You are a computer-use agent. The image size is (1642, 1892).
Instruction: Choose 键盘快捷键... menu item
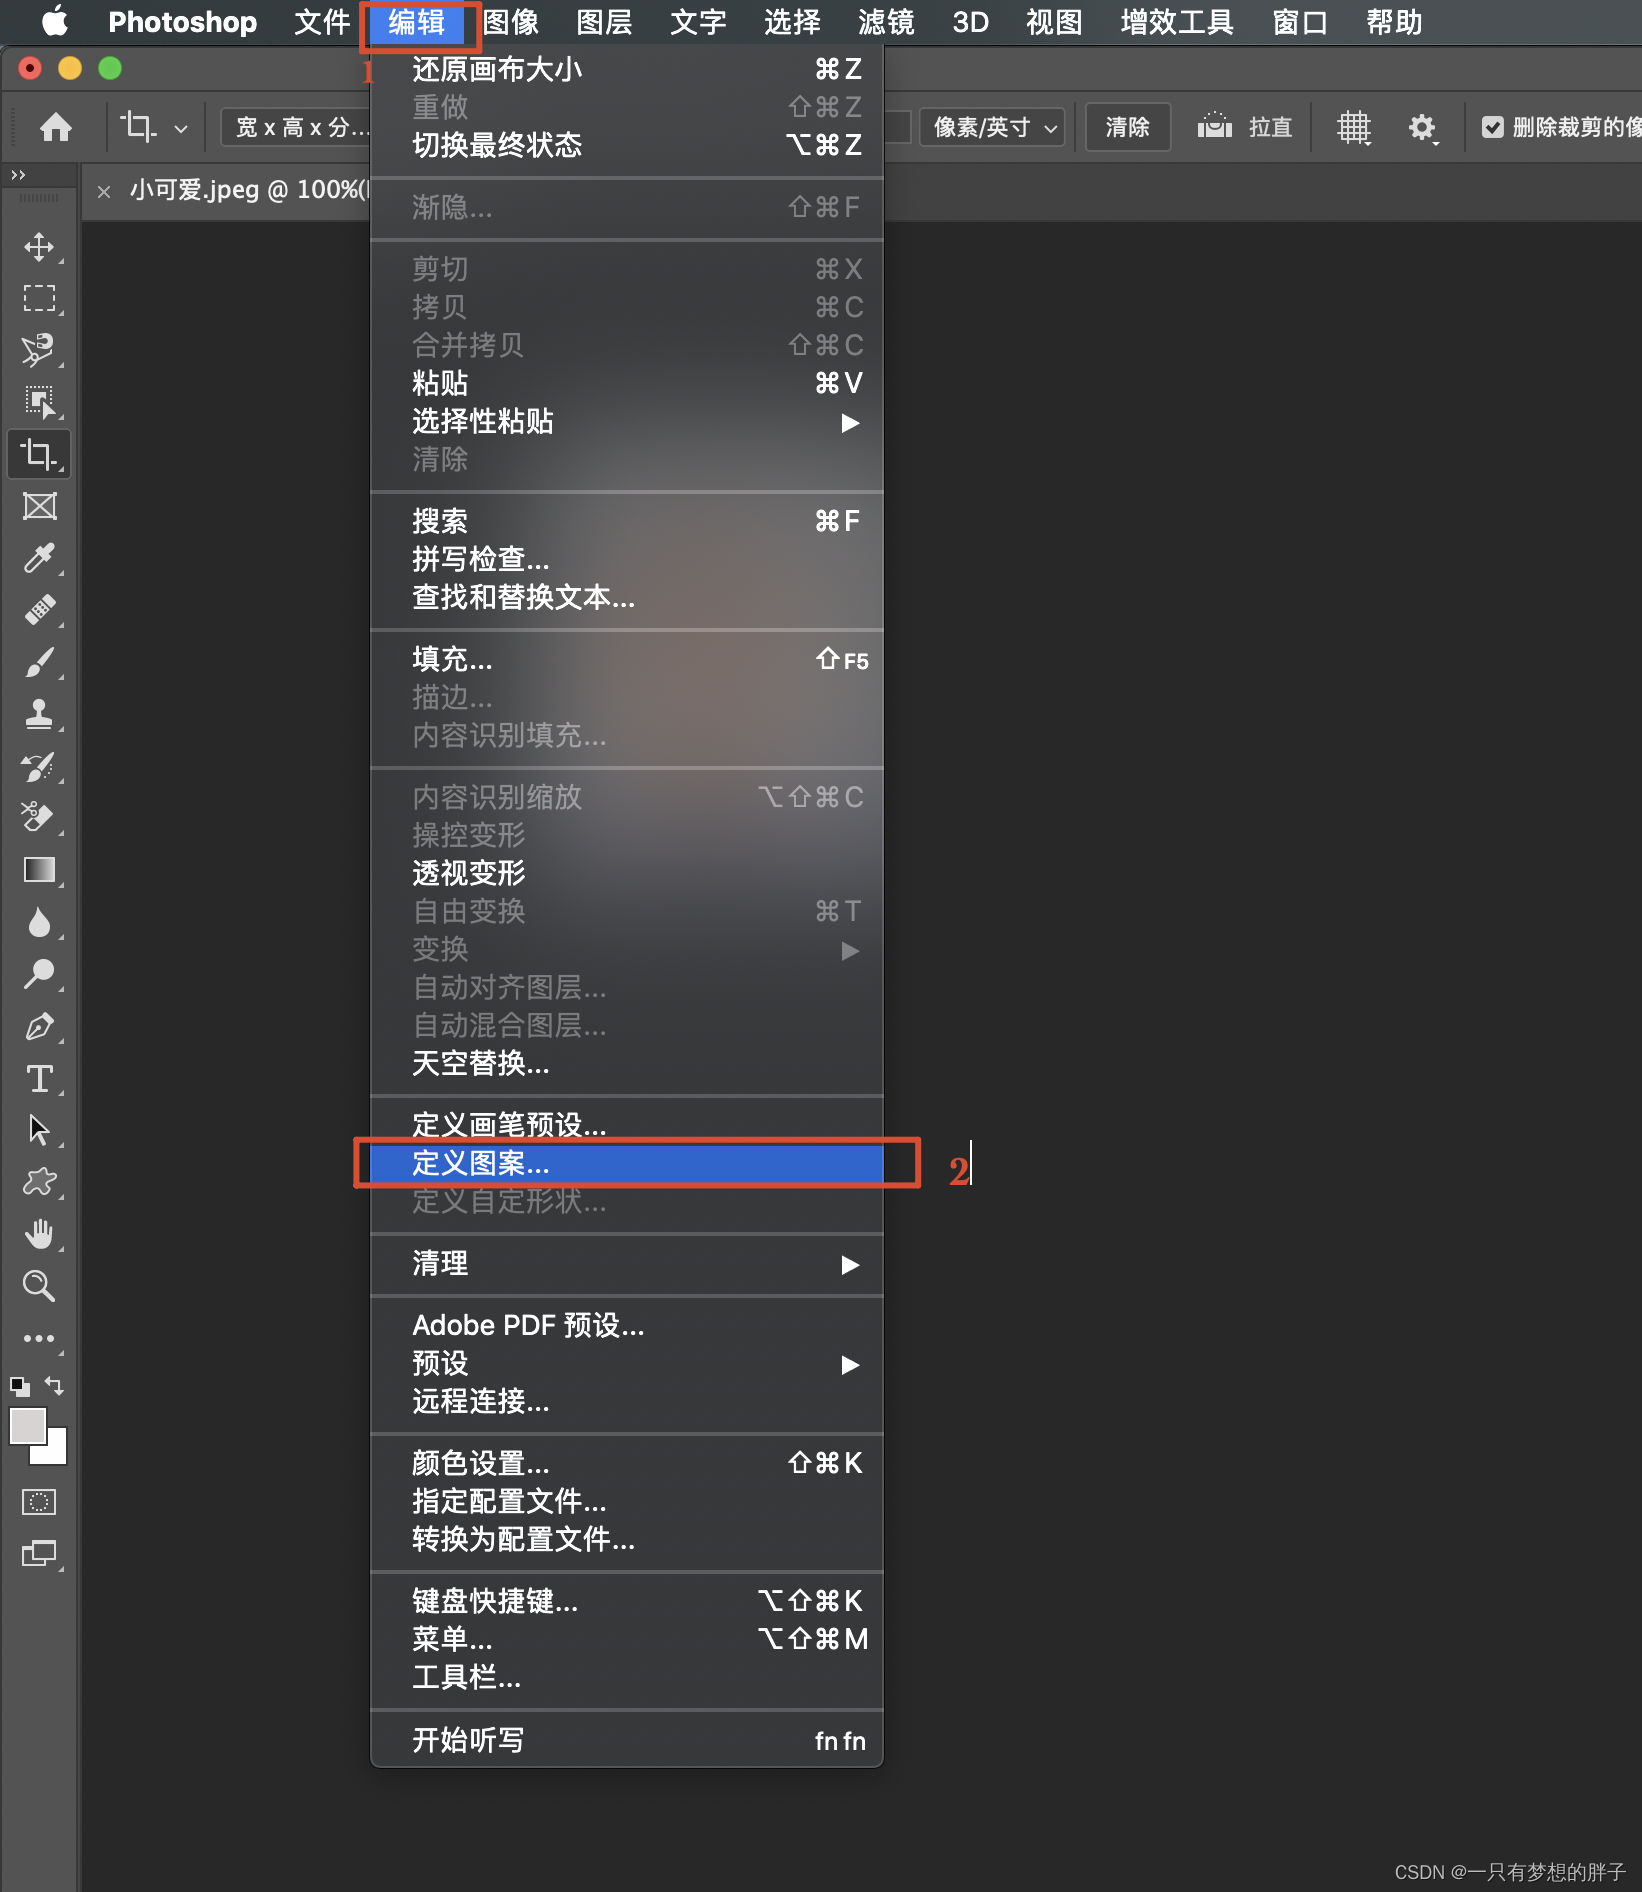pos(627,1601)
